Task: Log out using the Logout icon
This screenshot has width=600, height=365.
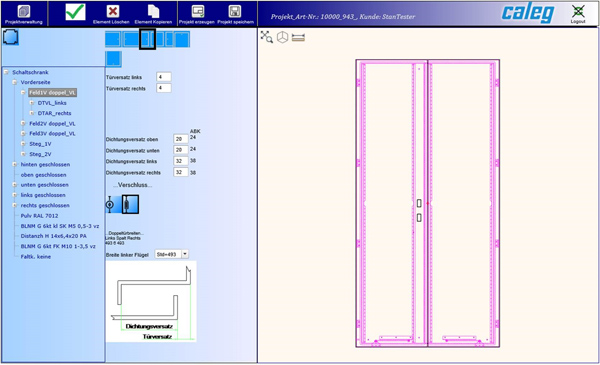Action: tap(578, 11)
